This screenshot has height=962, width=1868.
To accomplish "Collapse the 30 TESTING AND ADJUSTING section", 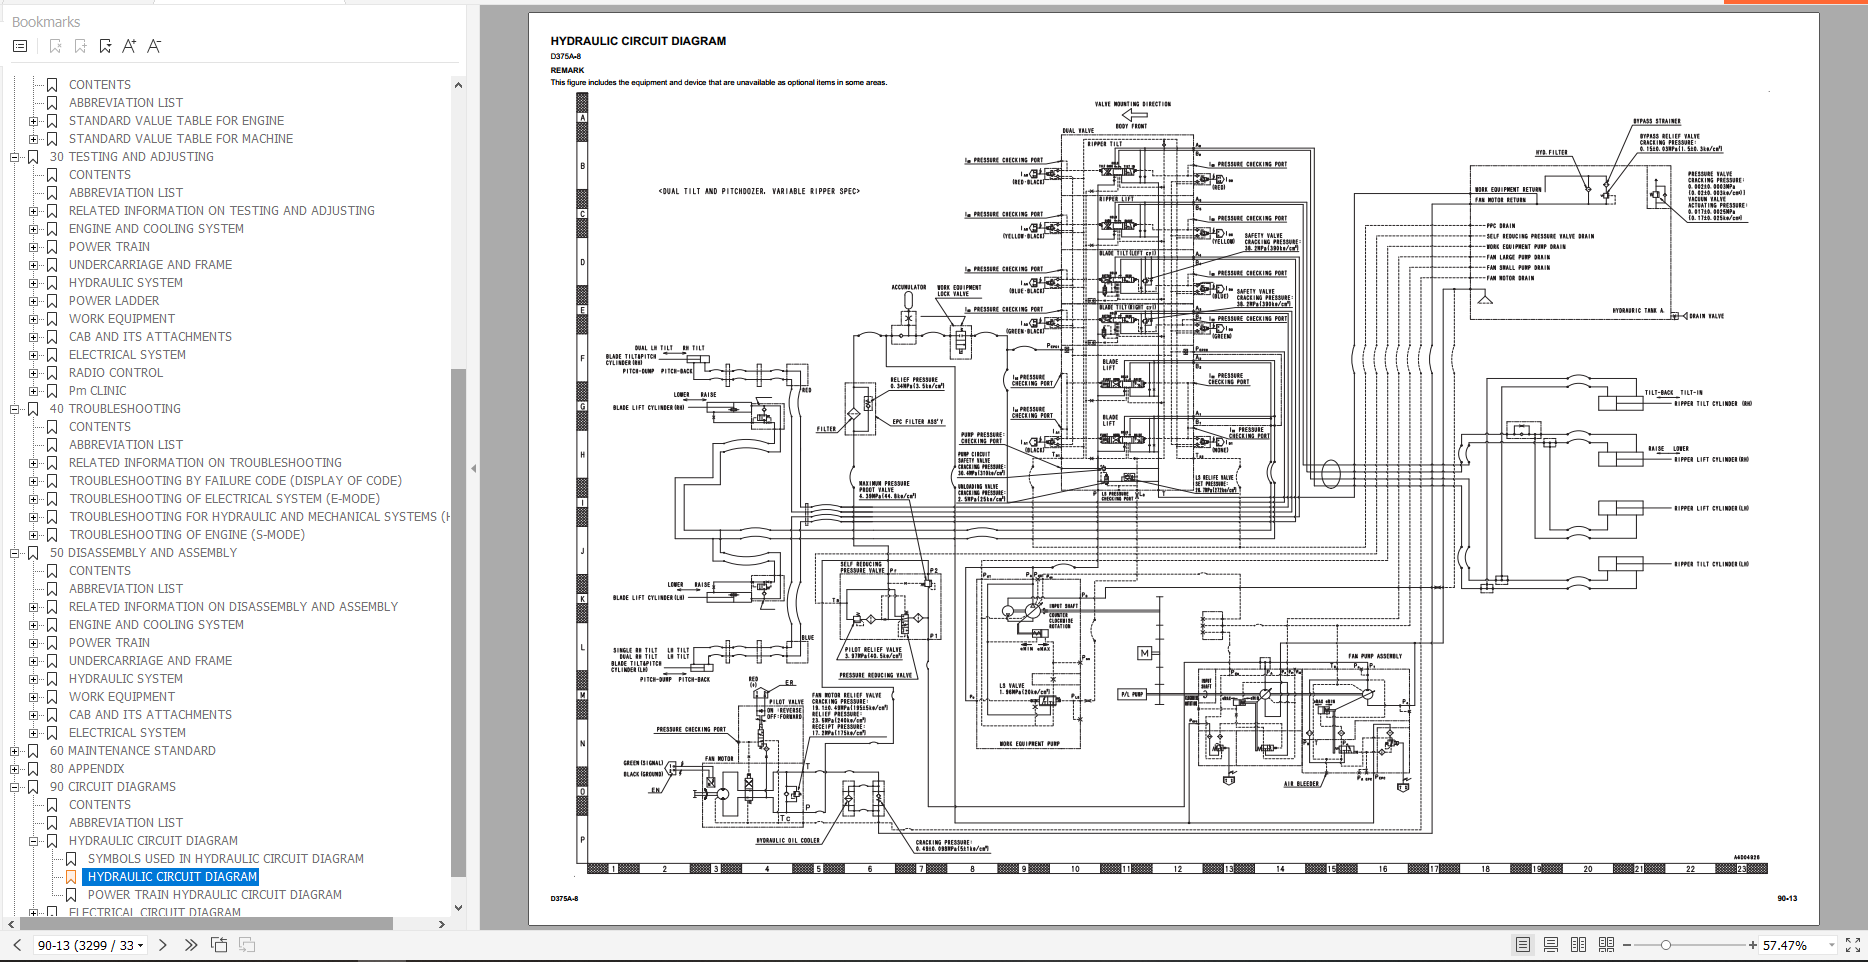I will (14, 157).
